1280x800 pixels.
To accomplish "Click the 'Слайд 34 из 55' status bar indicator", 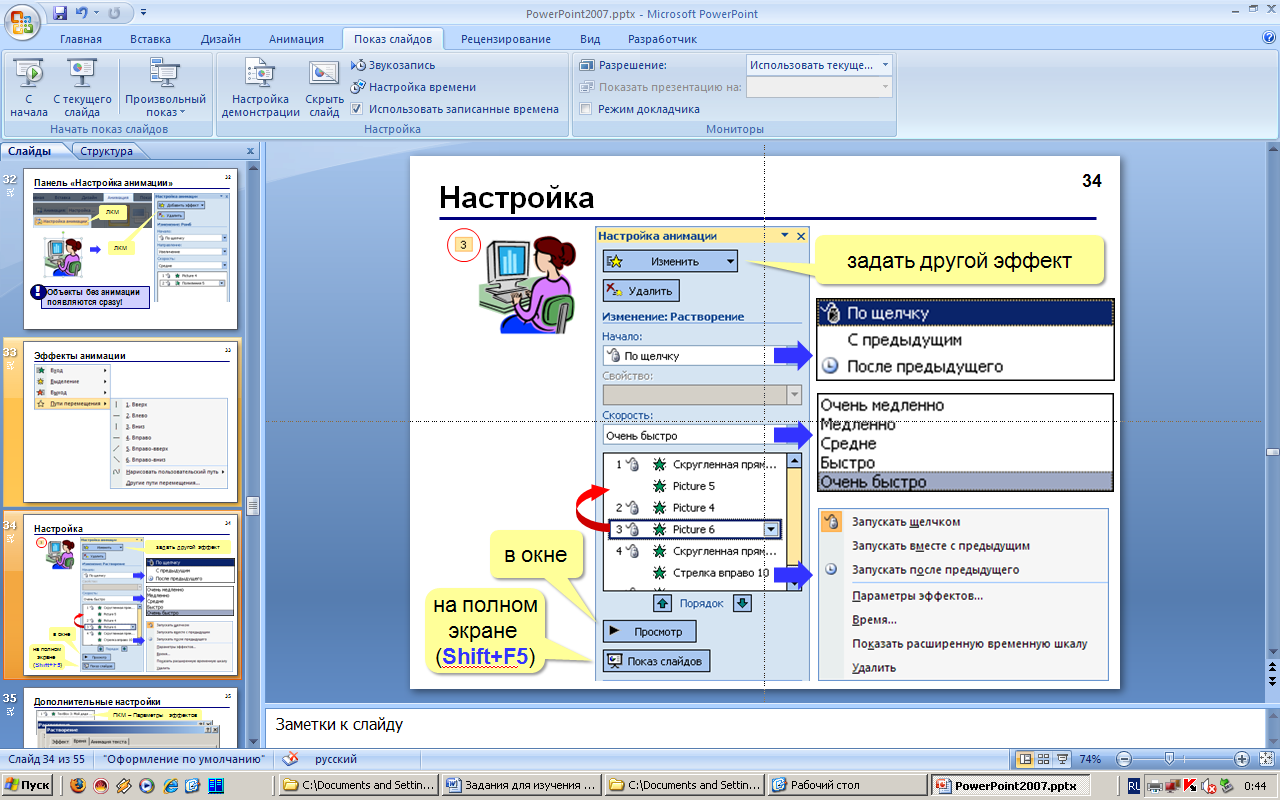I will [48, 759].
